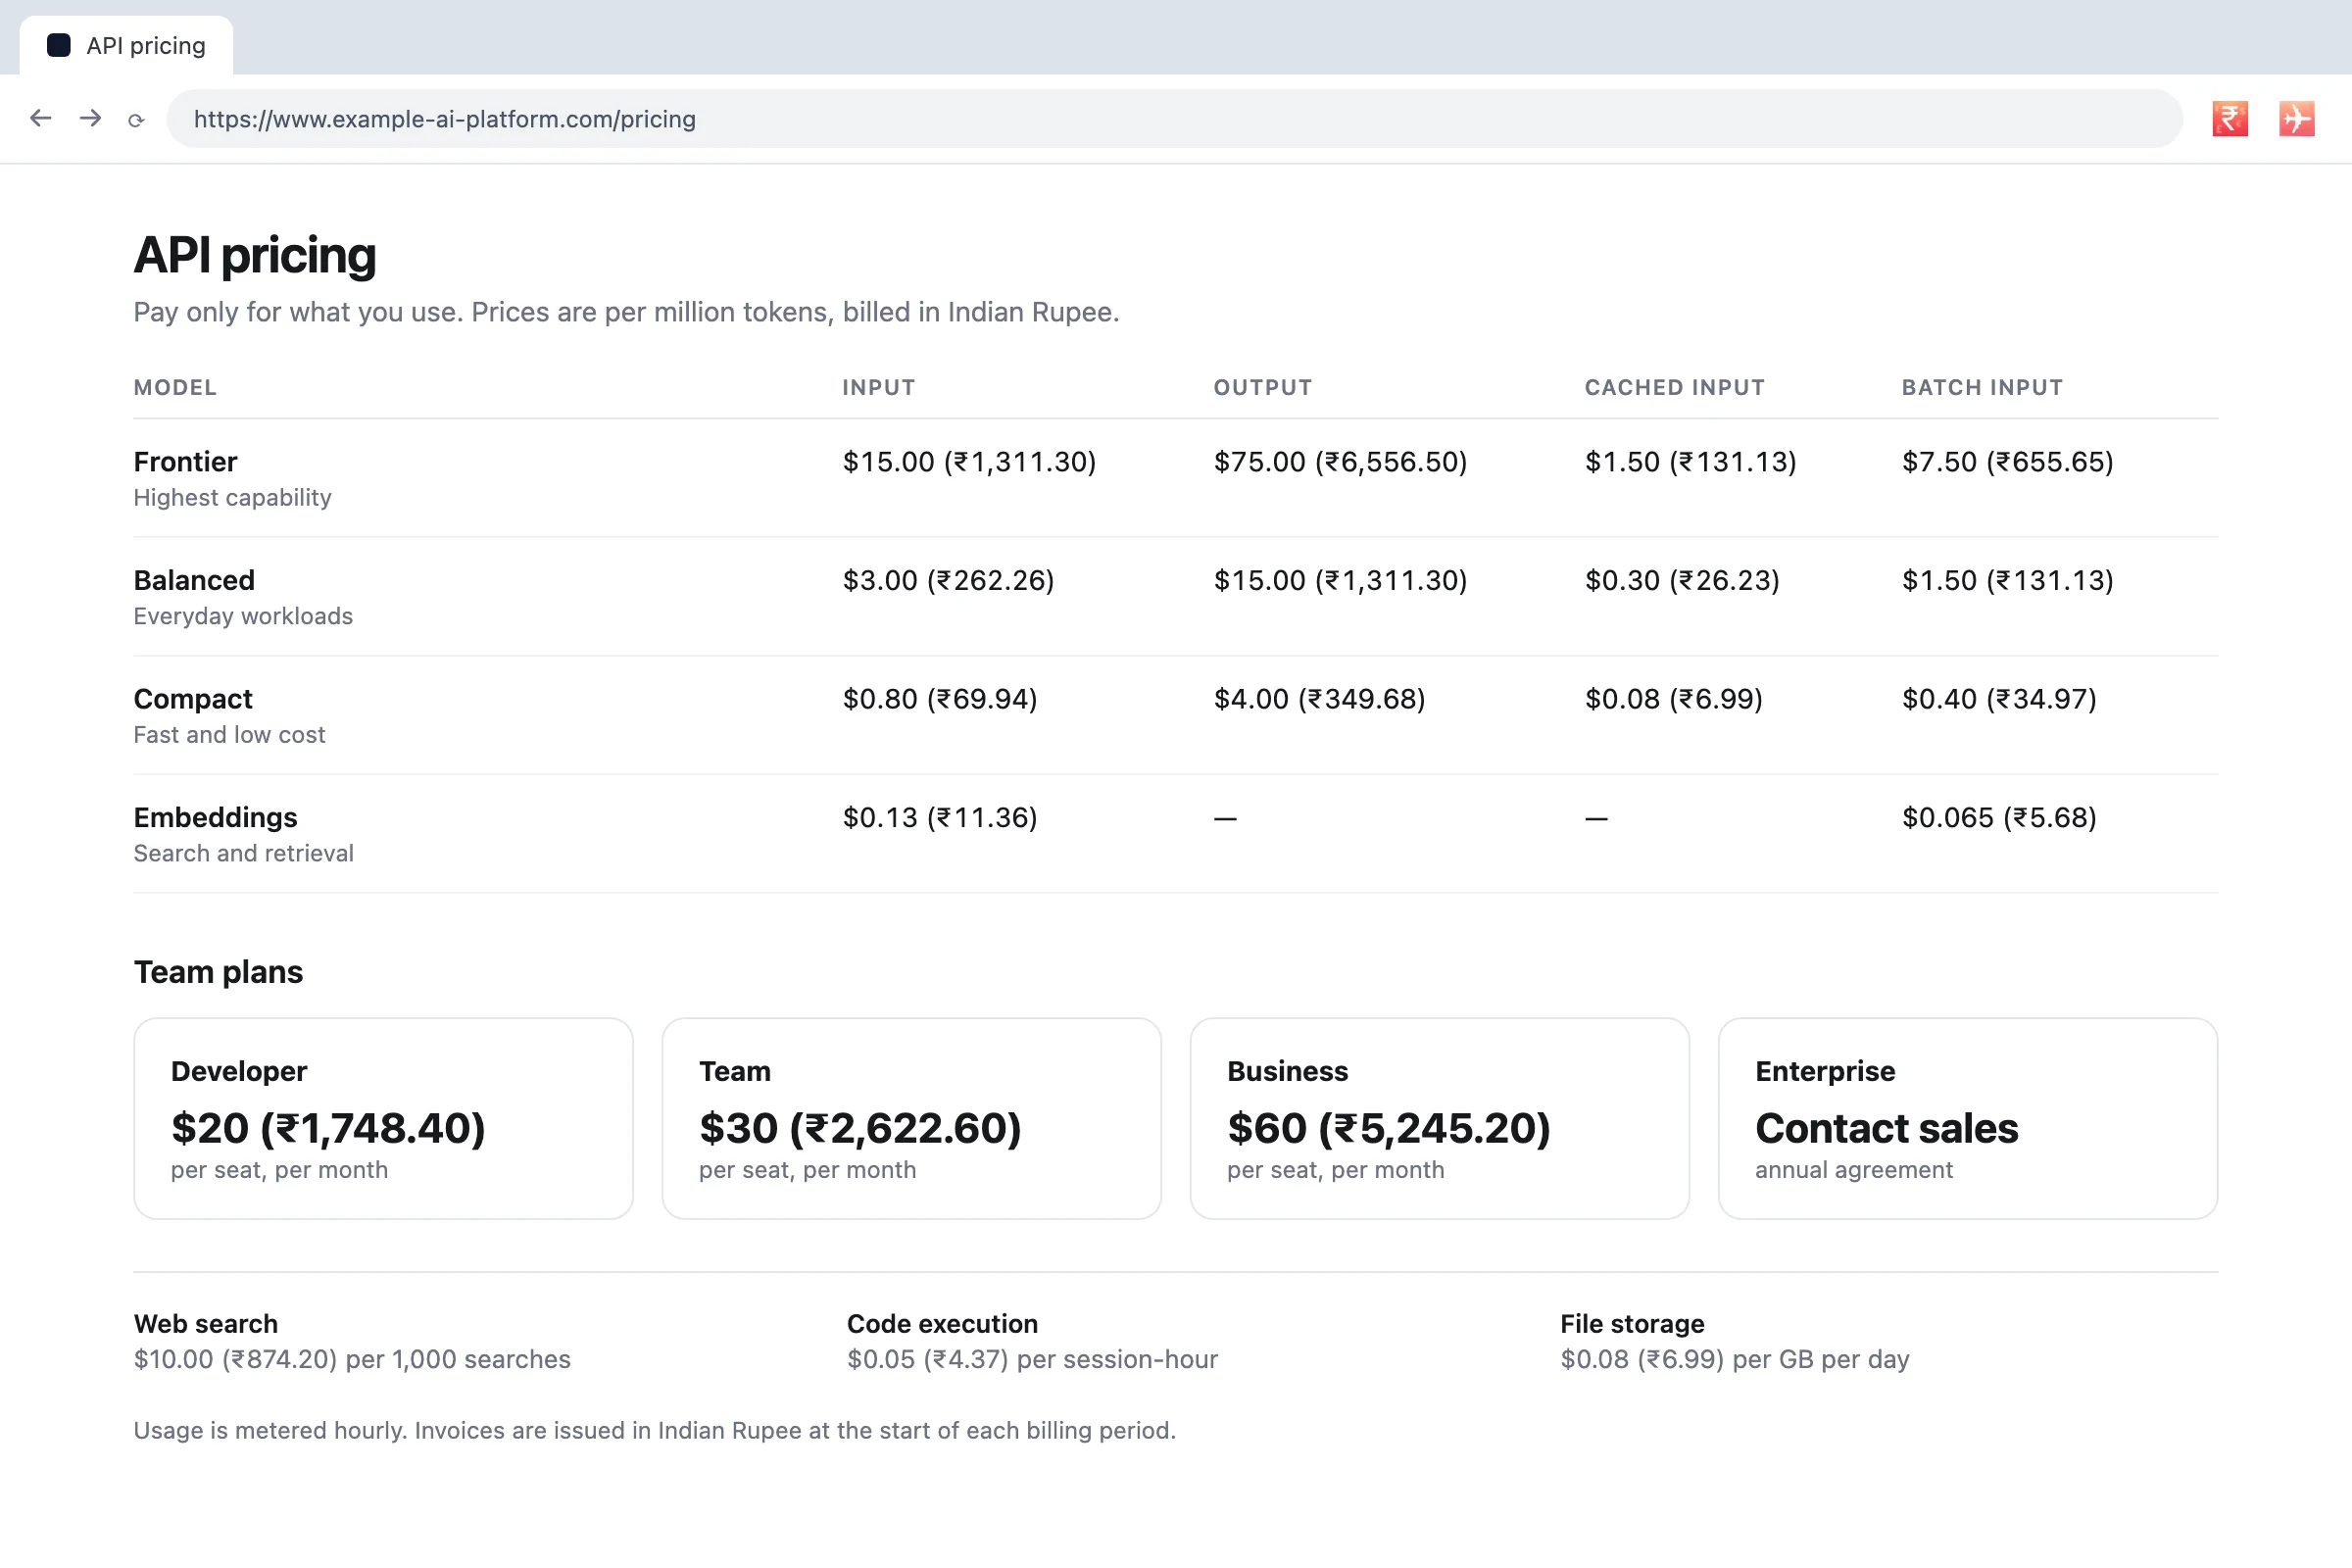Image resolution: width=2352 pixels, height=1568 pixels.
Task: Click Frontier input price $15.00 (₹1,311.30)
Action: point(969,461)
